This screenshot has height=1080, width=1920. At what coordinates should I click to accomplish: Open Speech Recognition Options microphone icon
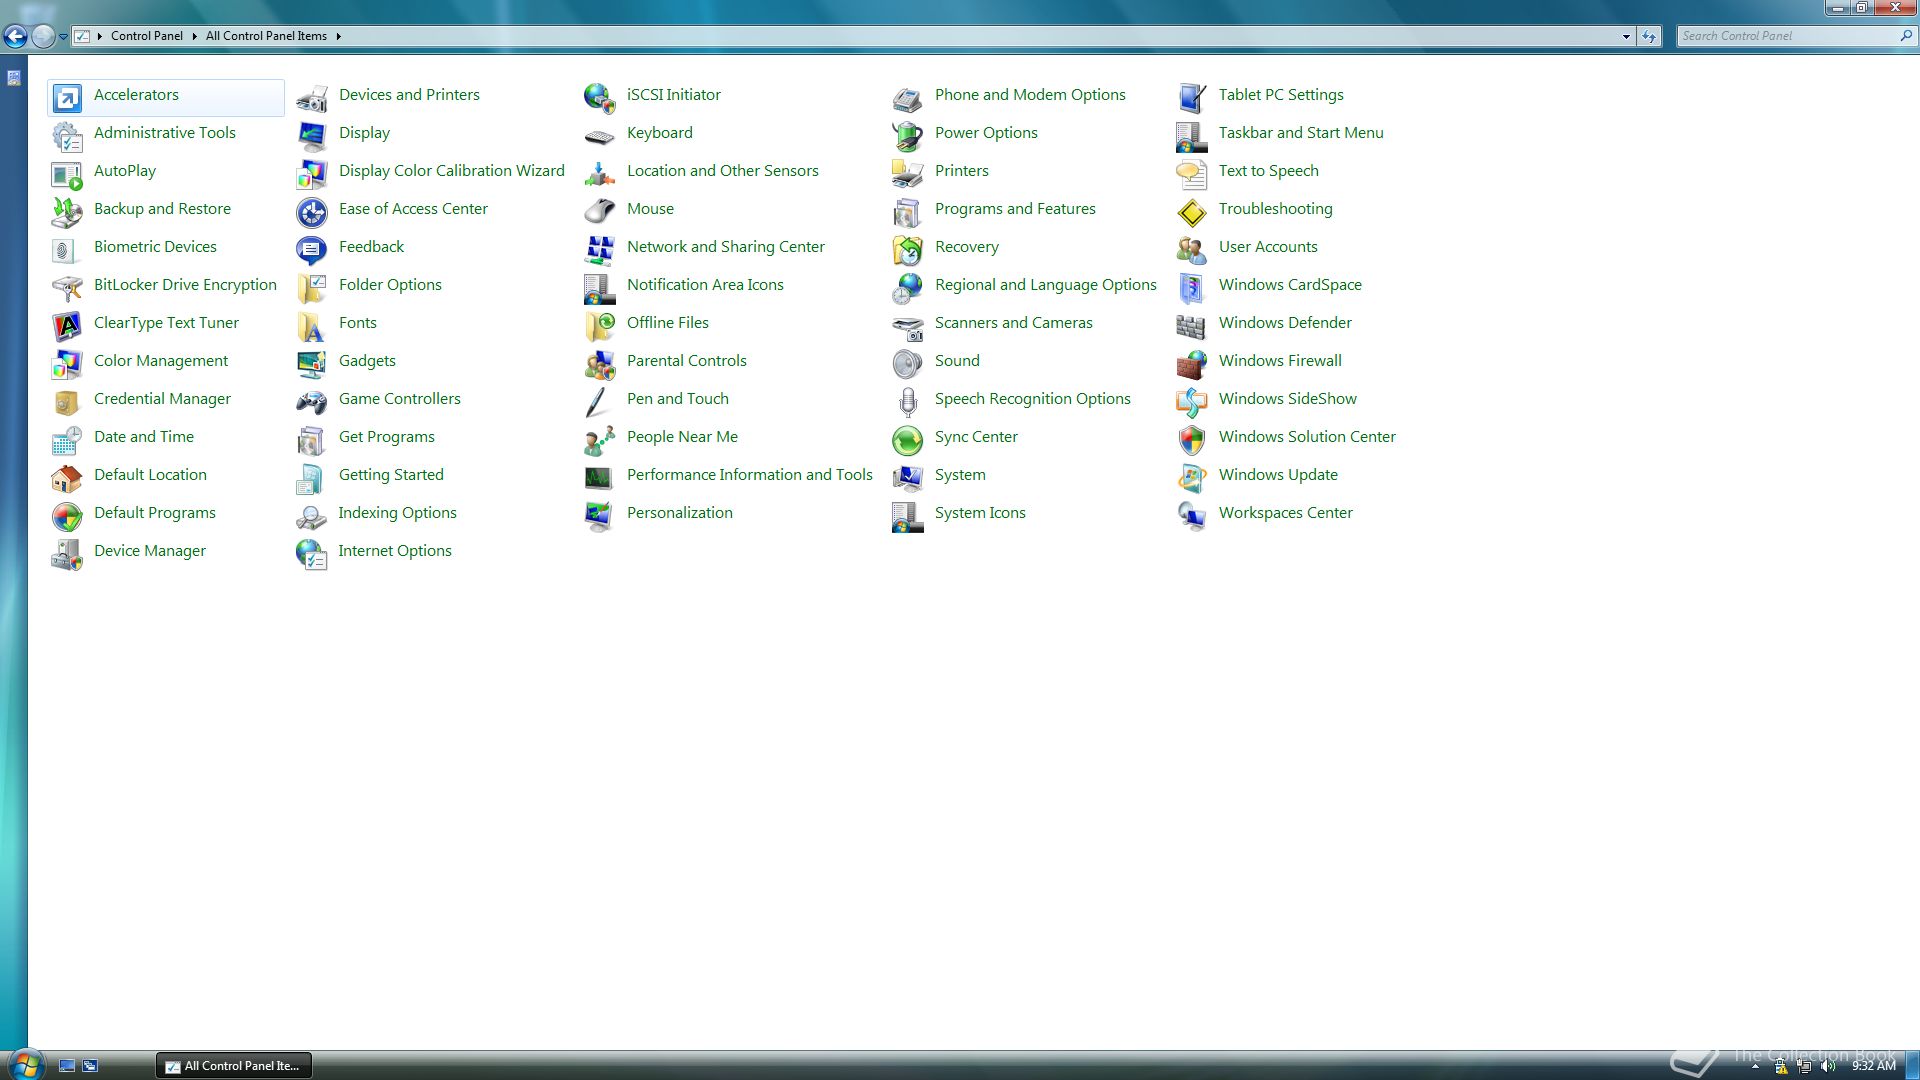(908, 401)
